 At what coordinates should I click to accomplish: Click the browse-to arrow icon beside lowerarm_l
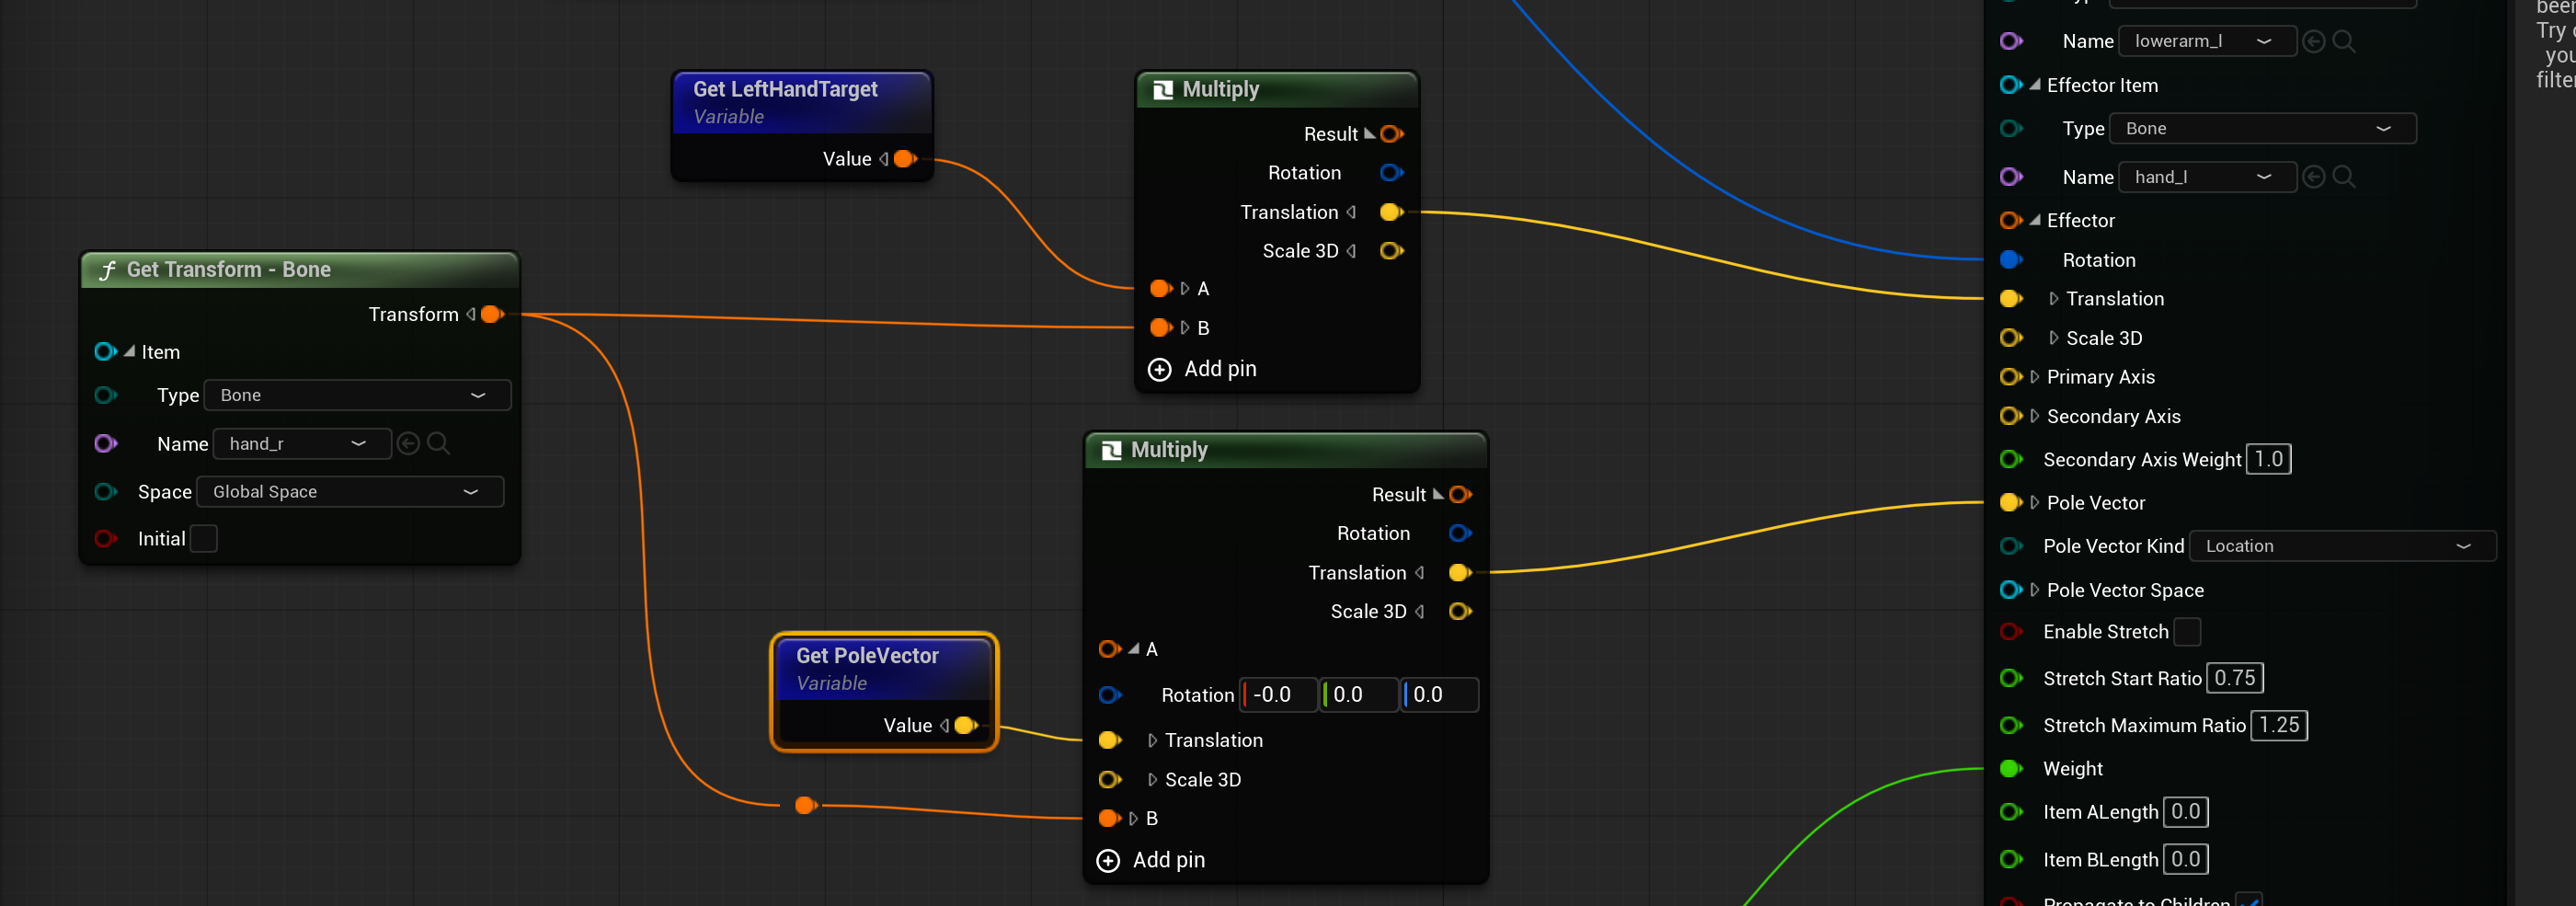tap(2314, 41)
